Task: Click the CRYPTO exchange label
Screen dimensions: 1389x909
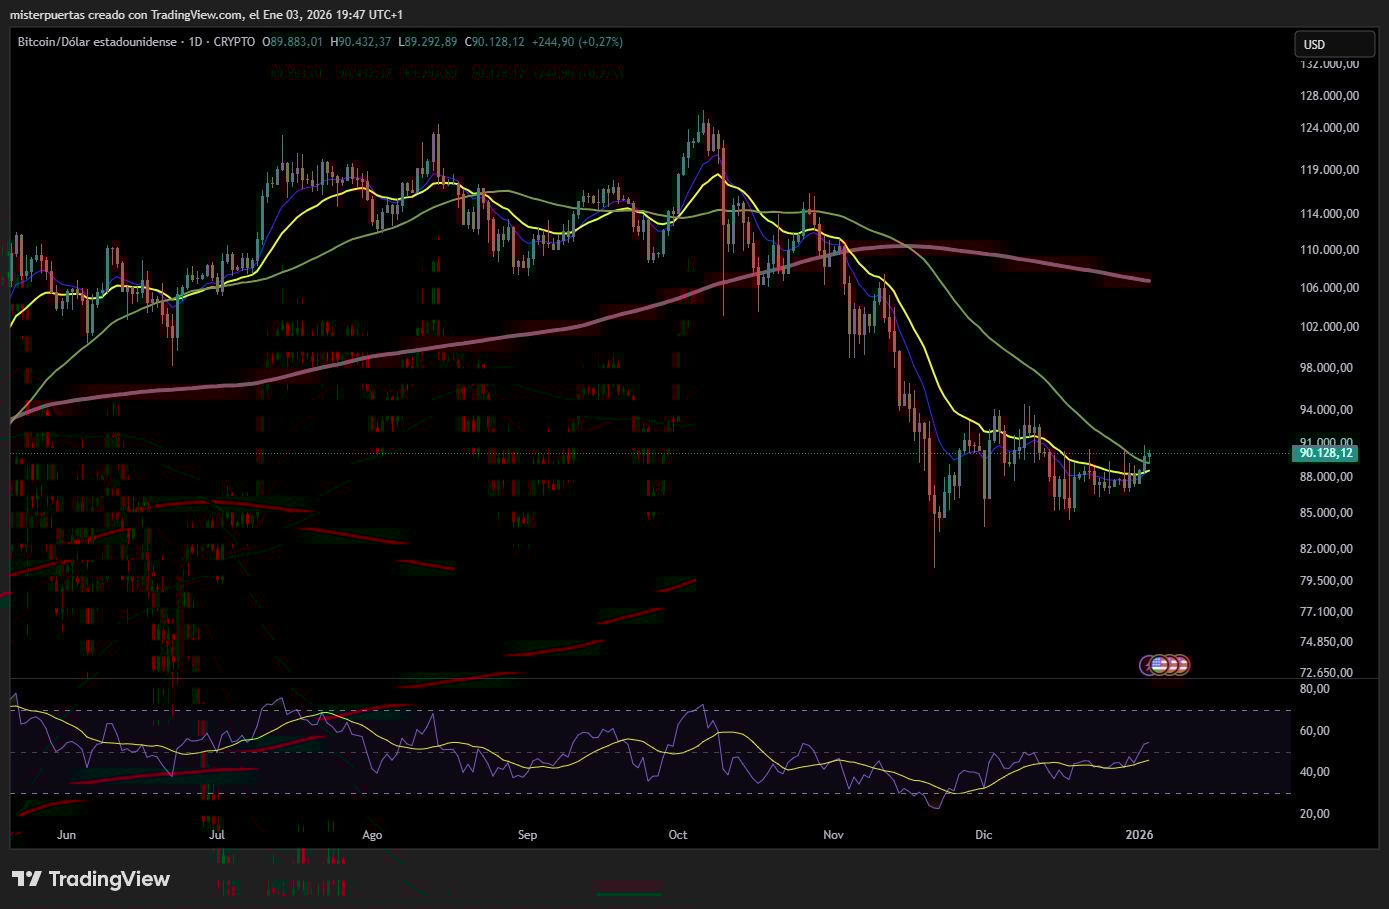Action: point(235,42)
